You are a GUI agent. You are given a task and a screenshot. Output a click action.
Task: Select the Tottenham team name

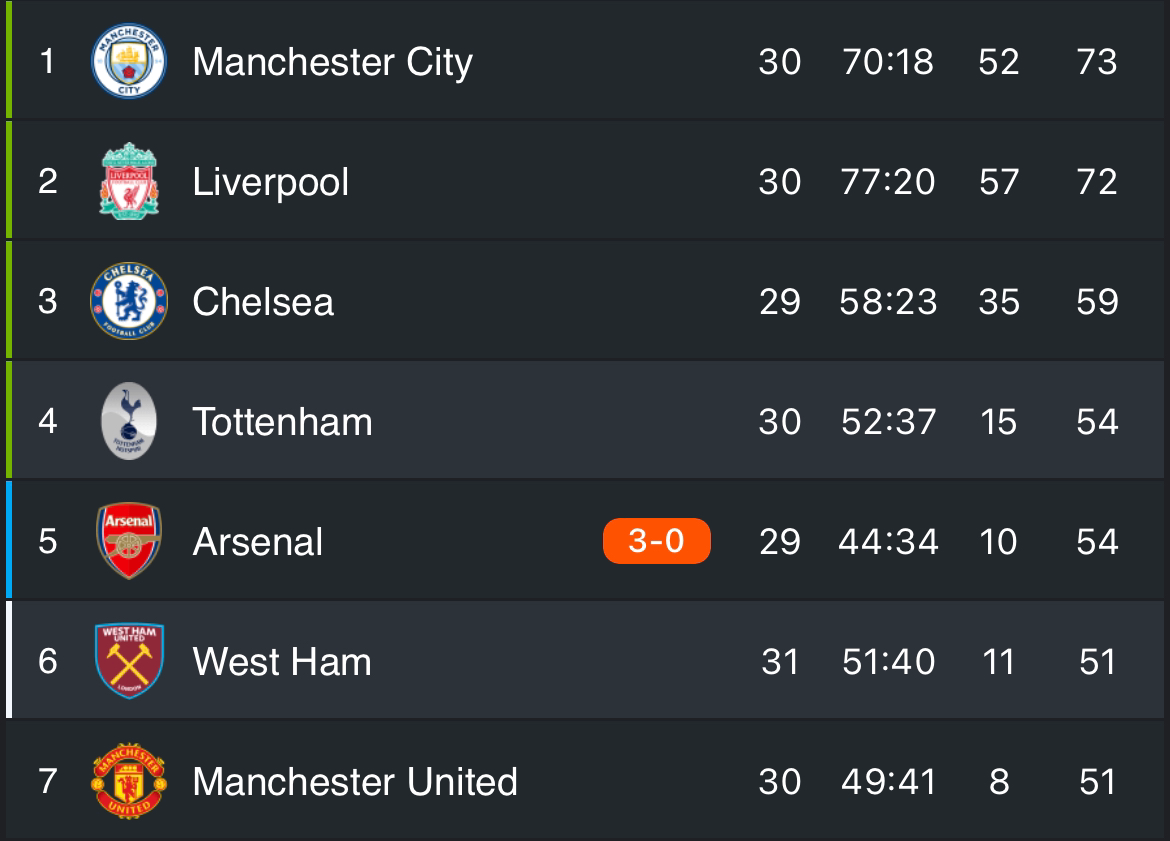click(282, 422)
